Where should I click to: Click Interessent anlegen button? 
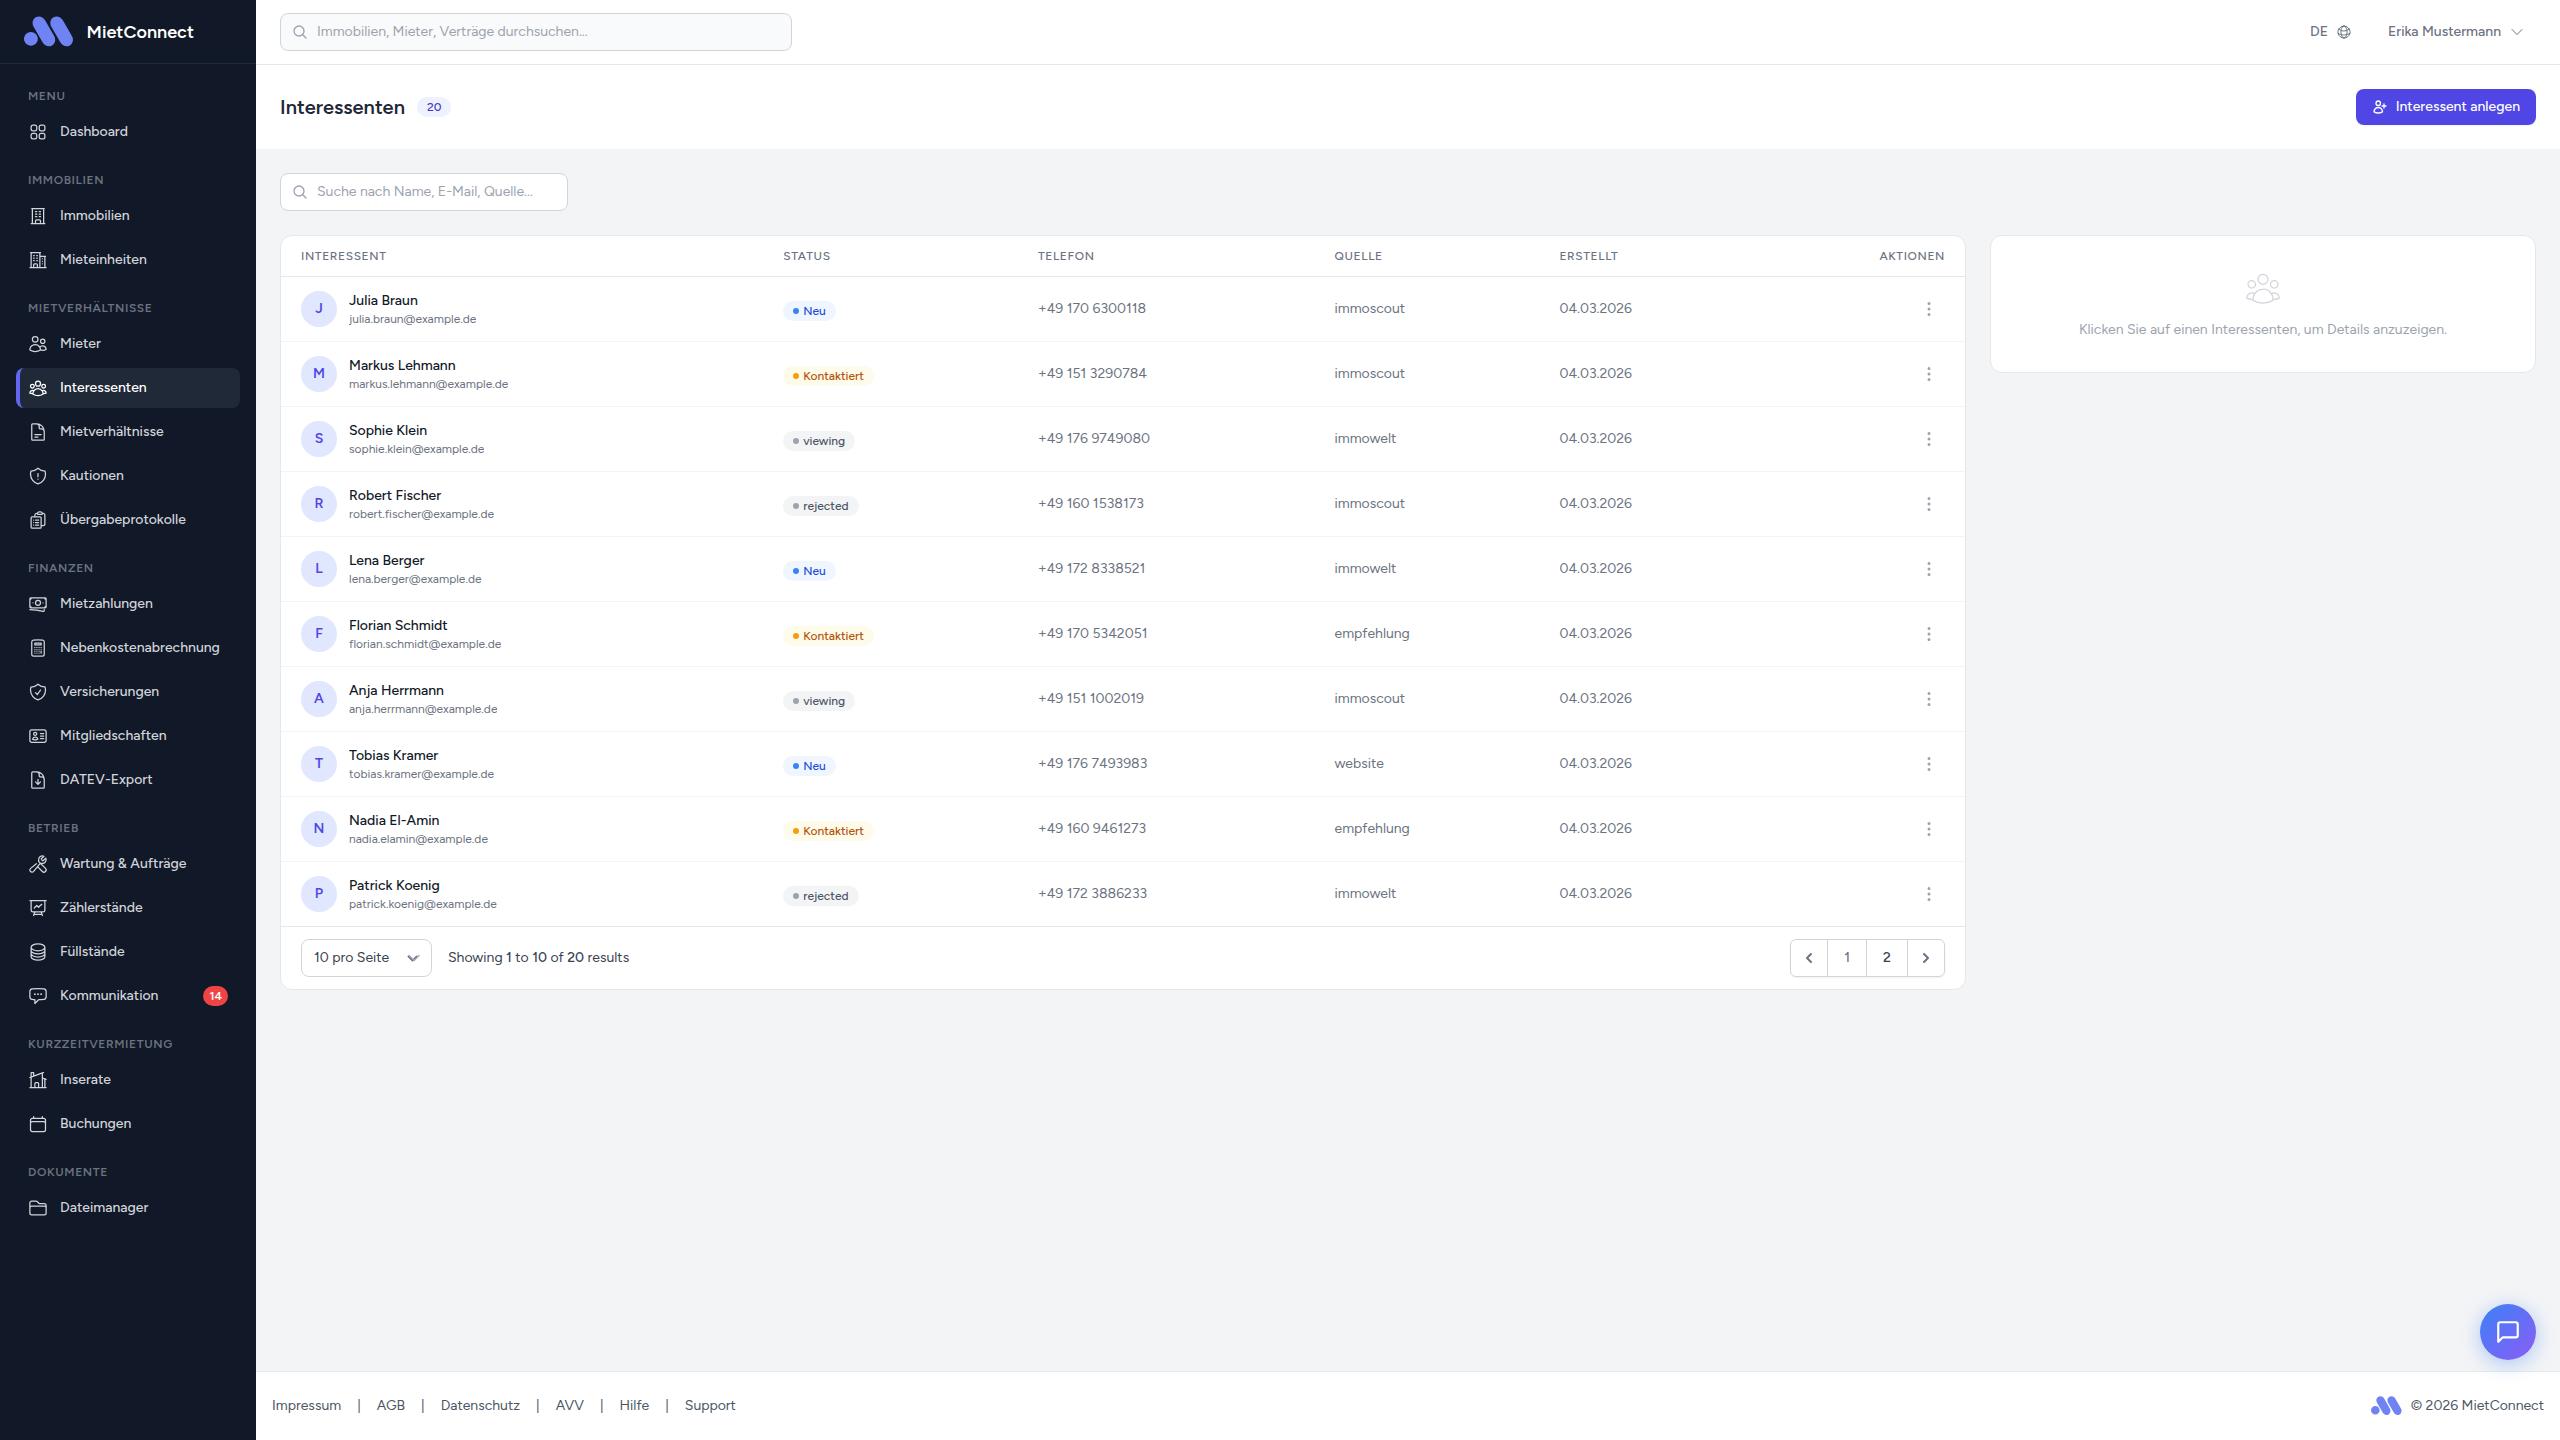coord(2445,107)
